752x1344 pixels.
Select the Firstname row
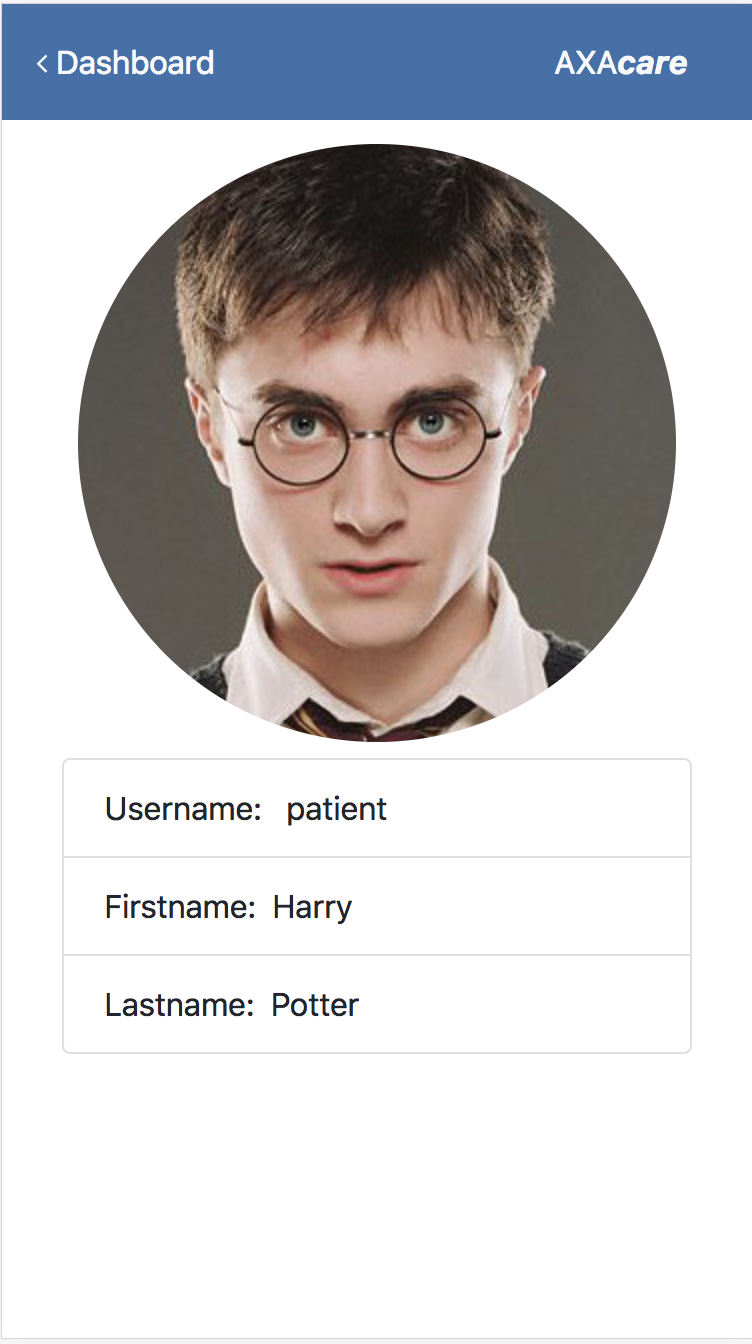pyautogui.click(x=377, y=906)
